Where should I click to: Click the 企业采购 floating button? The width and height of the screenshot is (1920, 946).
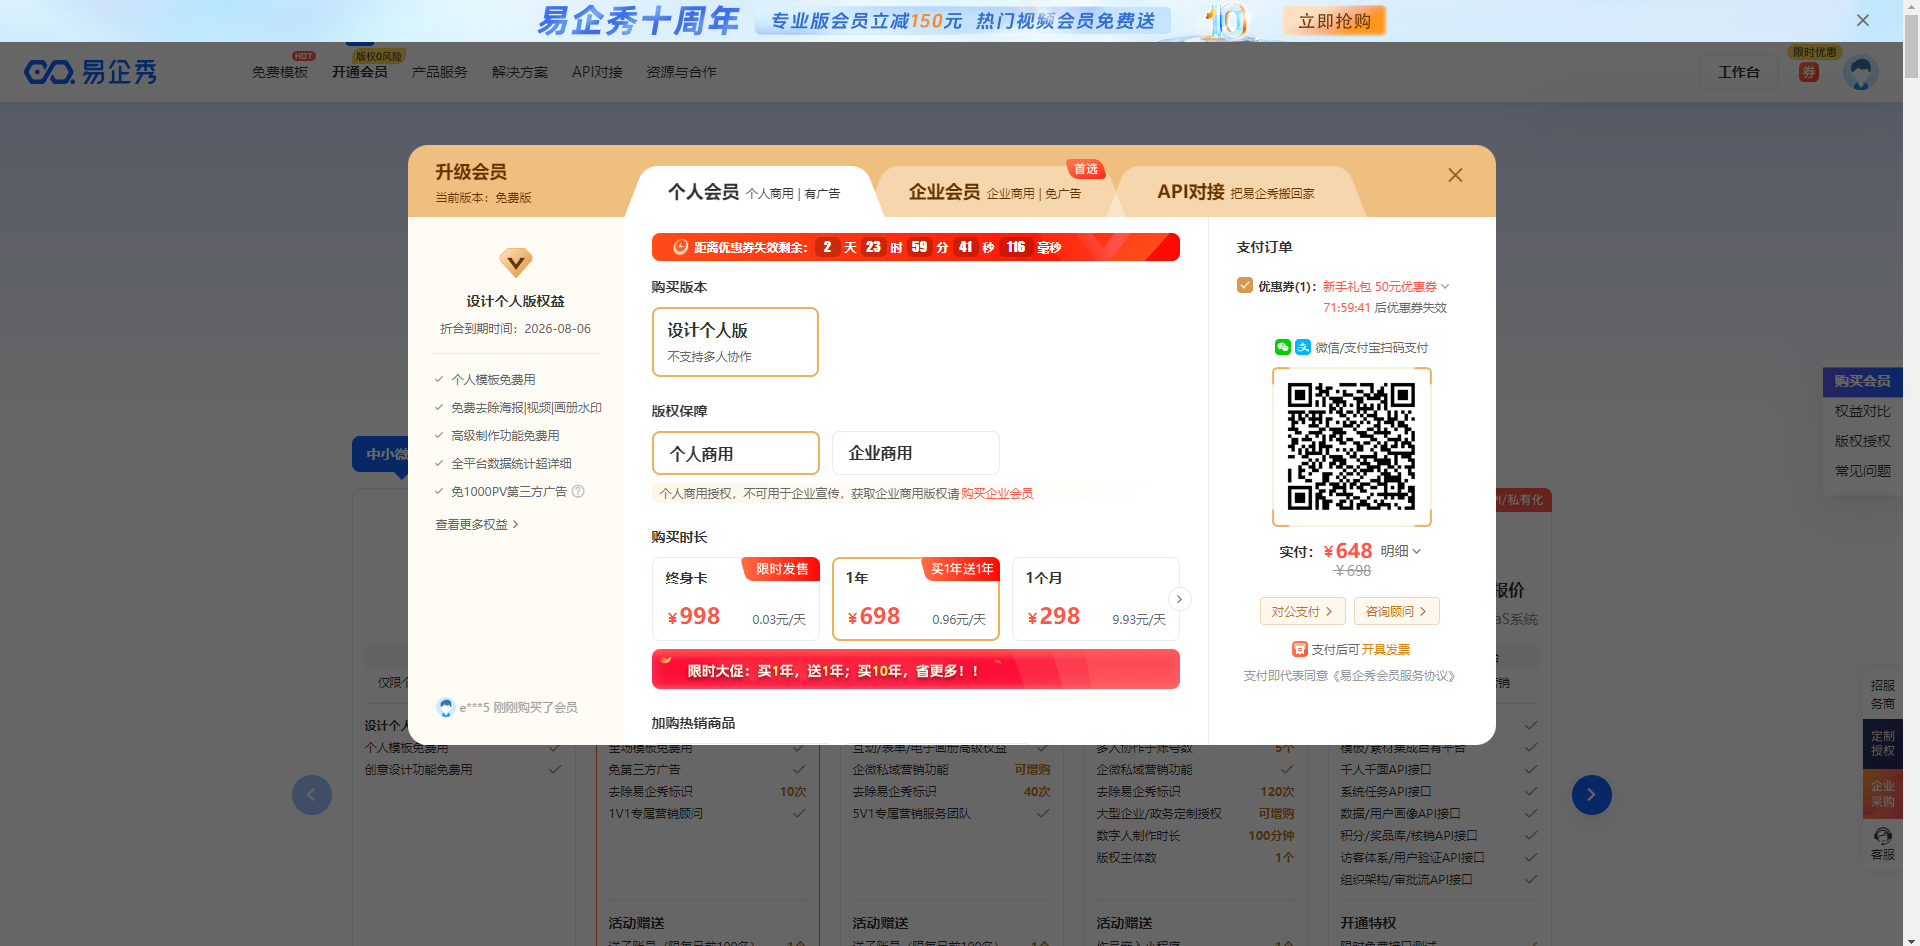tap(1882, 794)
